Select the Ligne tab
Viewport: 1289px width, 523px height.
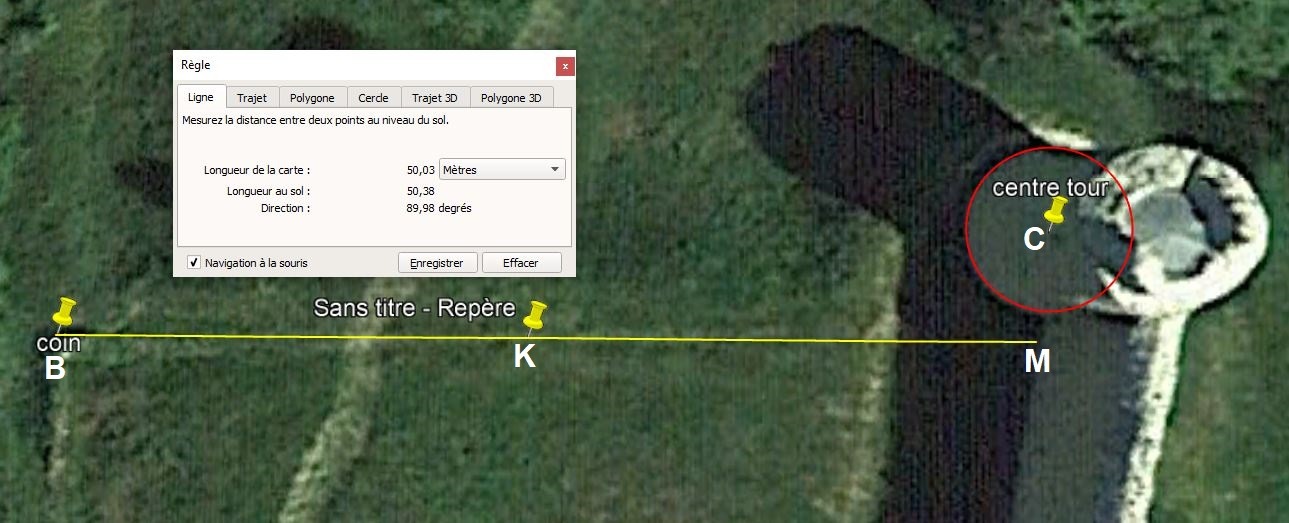201,97
